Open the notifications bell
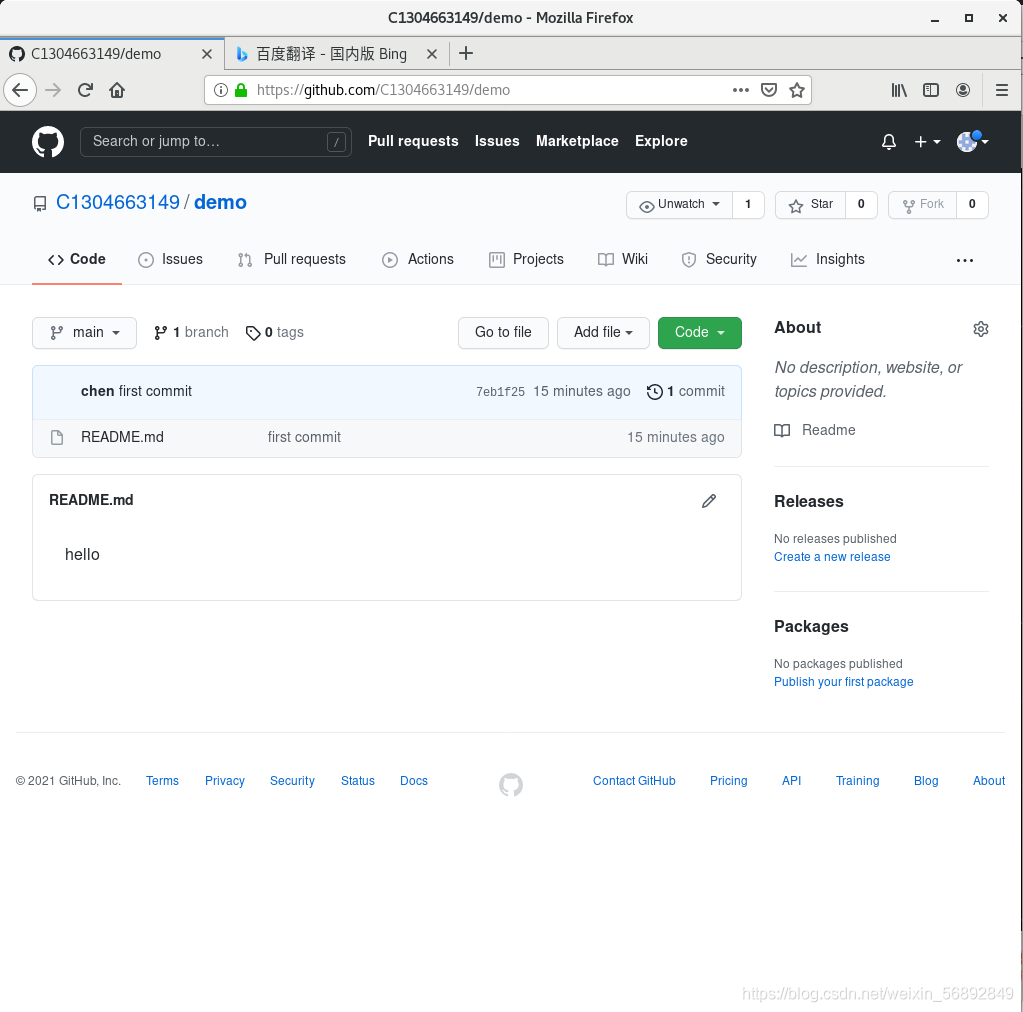 889,142
